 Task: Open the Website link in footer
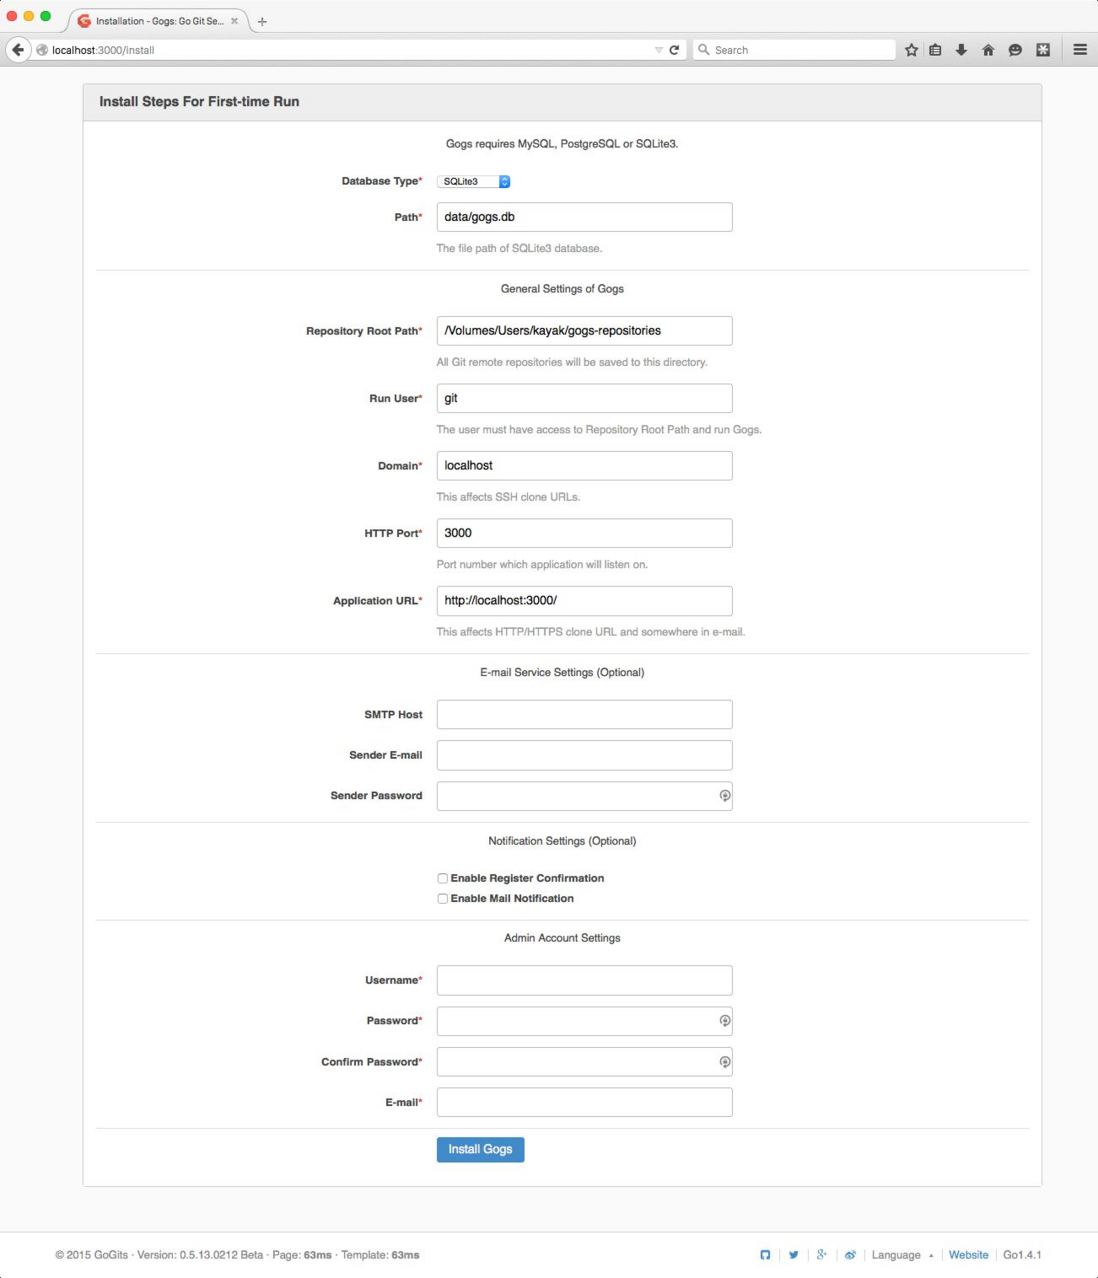pyautogui.click(x=968, y=1255)
